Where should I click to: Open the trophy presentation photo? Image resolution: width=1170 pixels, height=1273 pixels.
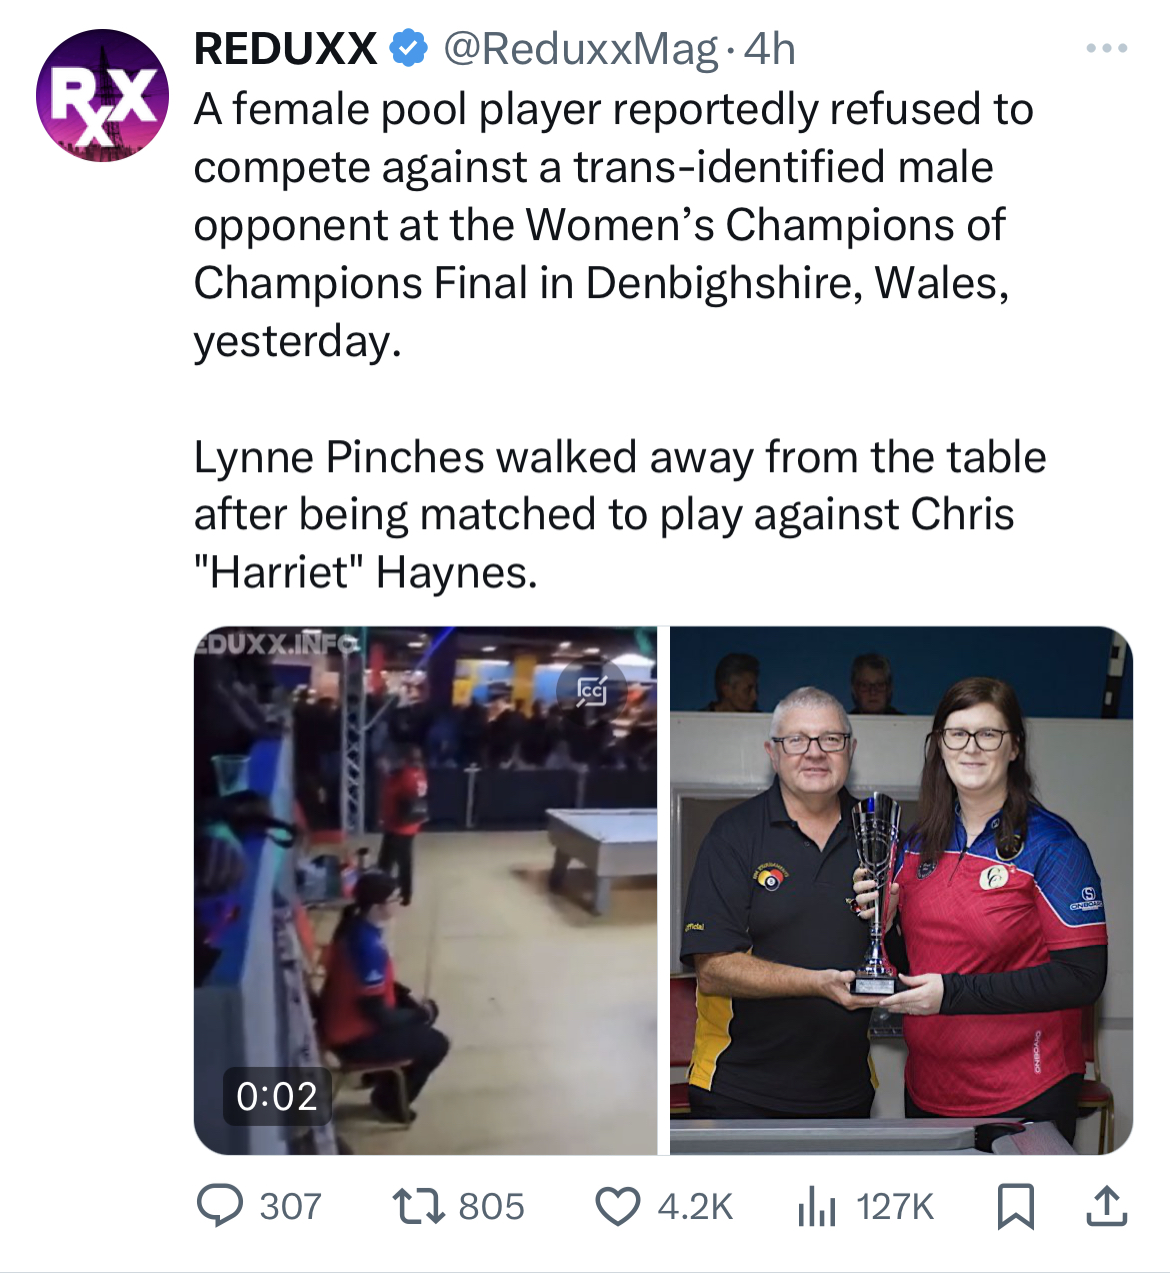point(901,890)
